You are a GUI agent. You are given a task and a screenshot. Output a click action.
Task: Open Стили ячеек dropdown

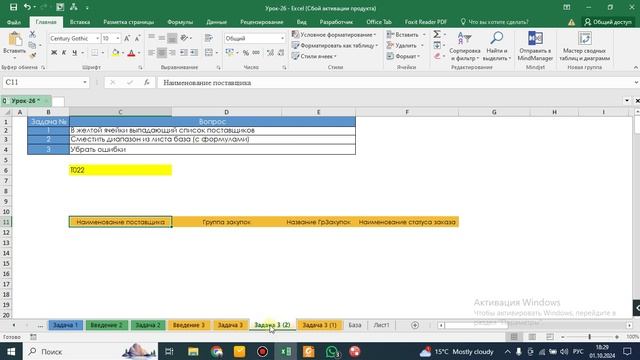point(314,56)
